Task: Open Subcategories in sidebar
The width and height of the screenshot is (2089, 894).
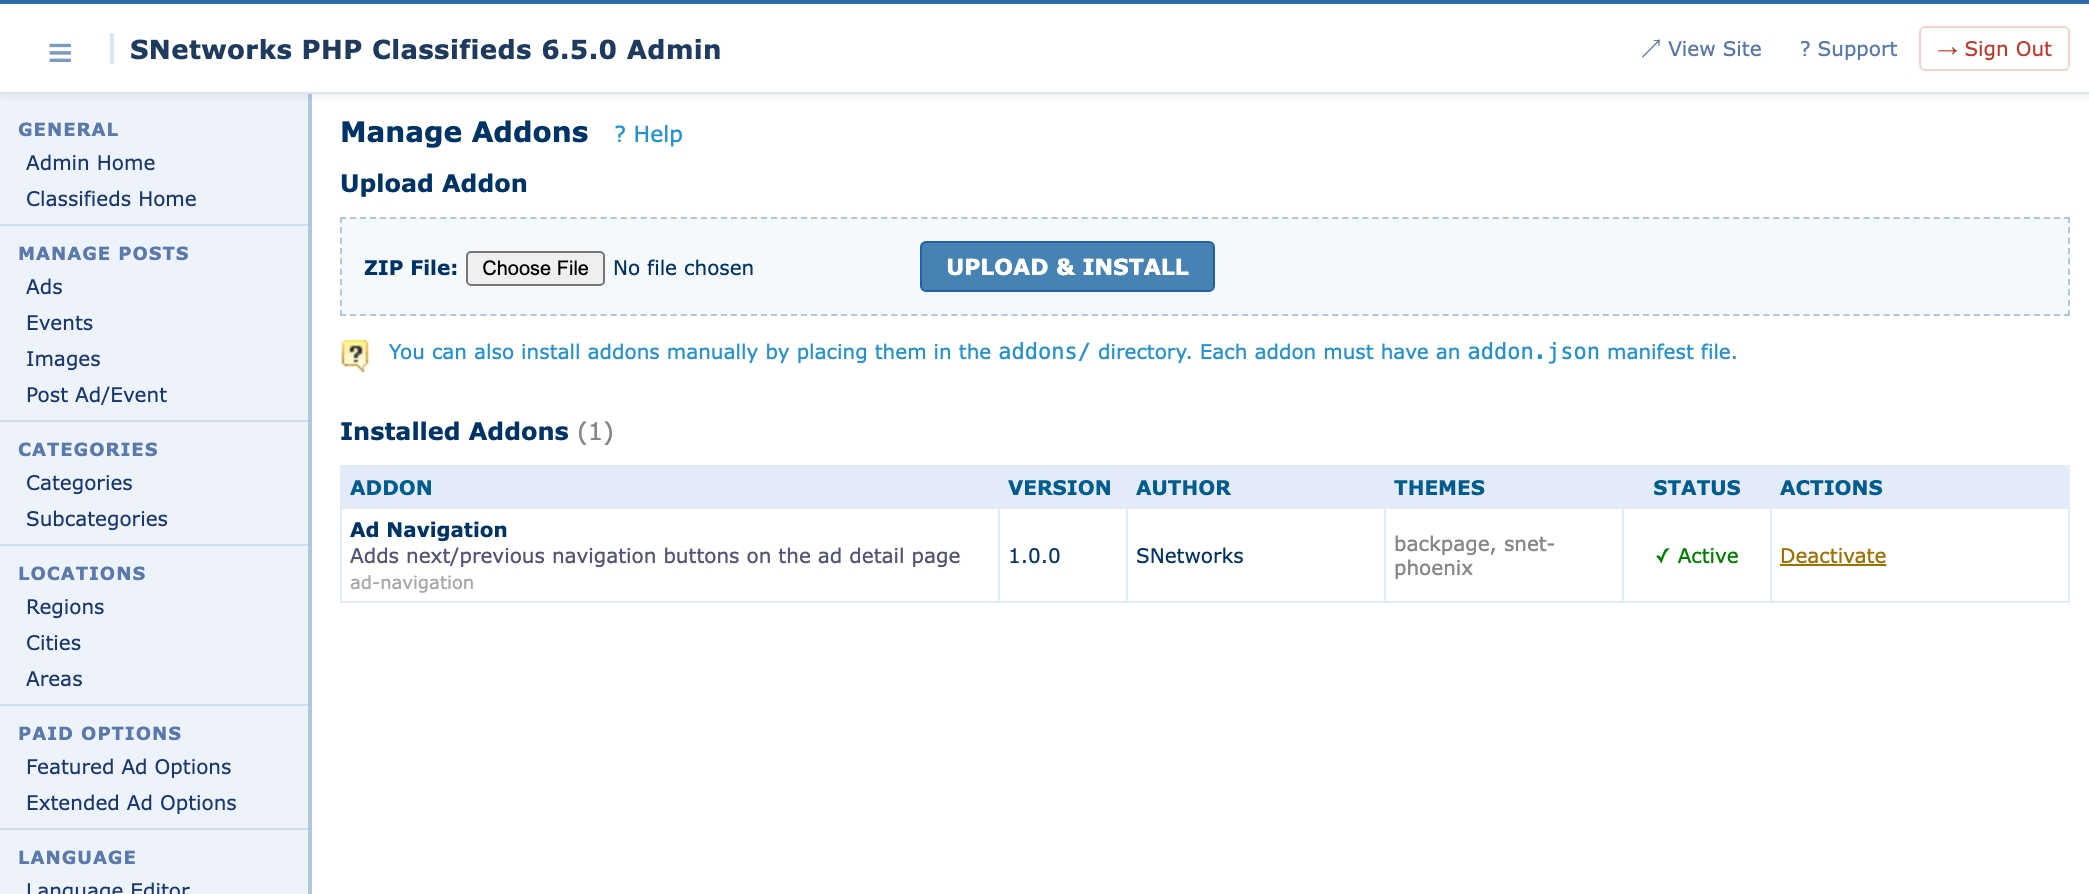Action: (97, 519)
